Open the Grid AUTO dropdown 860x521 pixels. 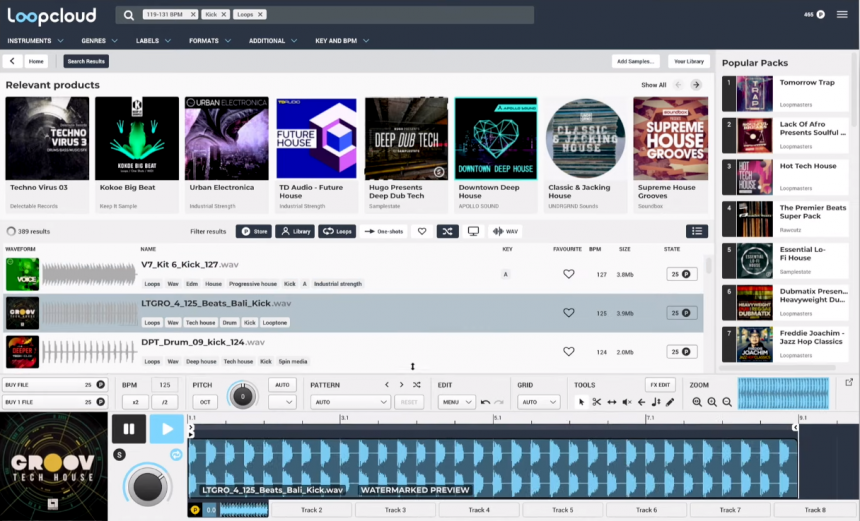(538, 402)
